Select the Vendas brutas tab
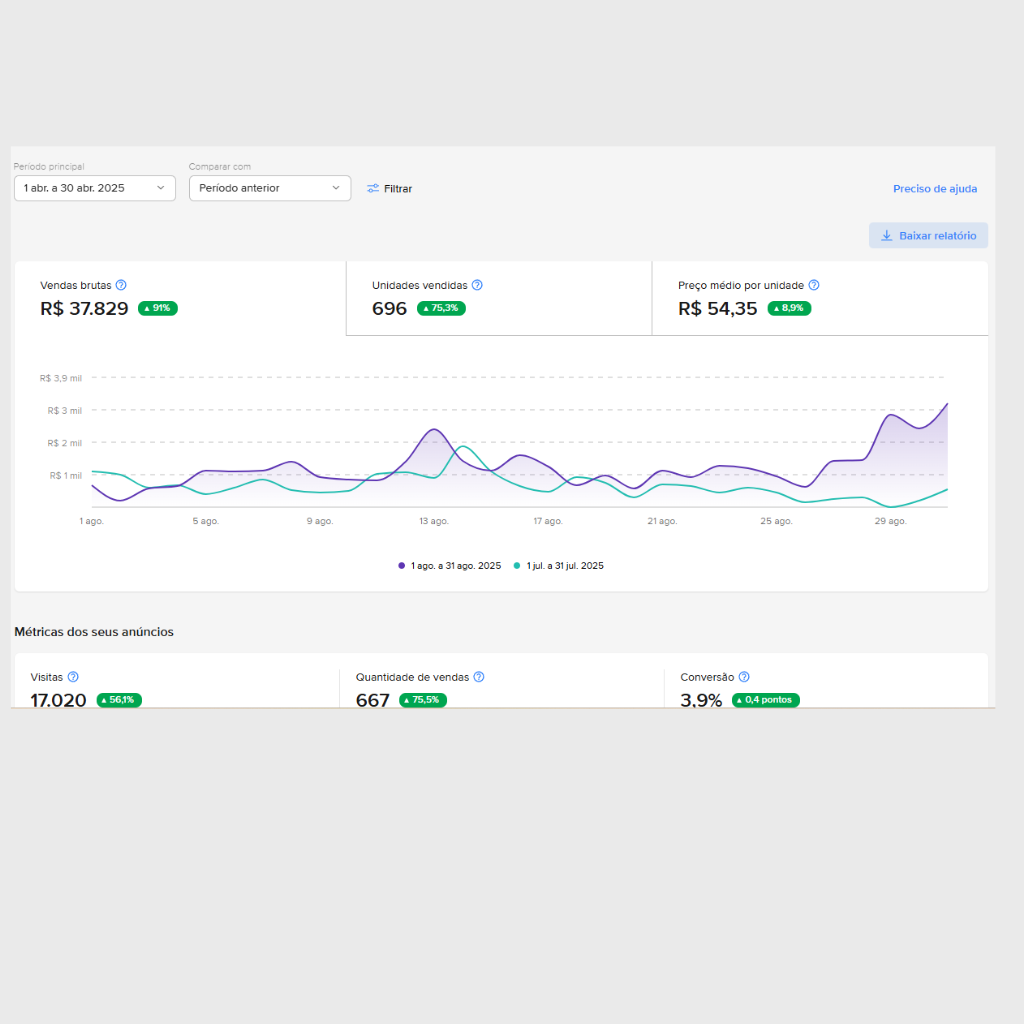Viewport: 1024px width, 1024px height. click(180, 298)
